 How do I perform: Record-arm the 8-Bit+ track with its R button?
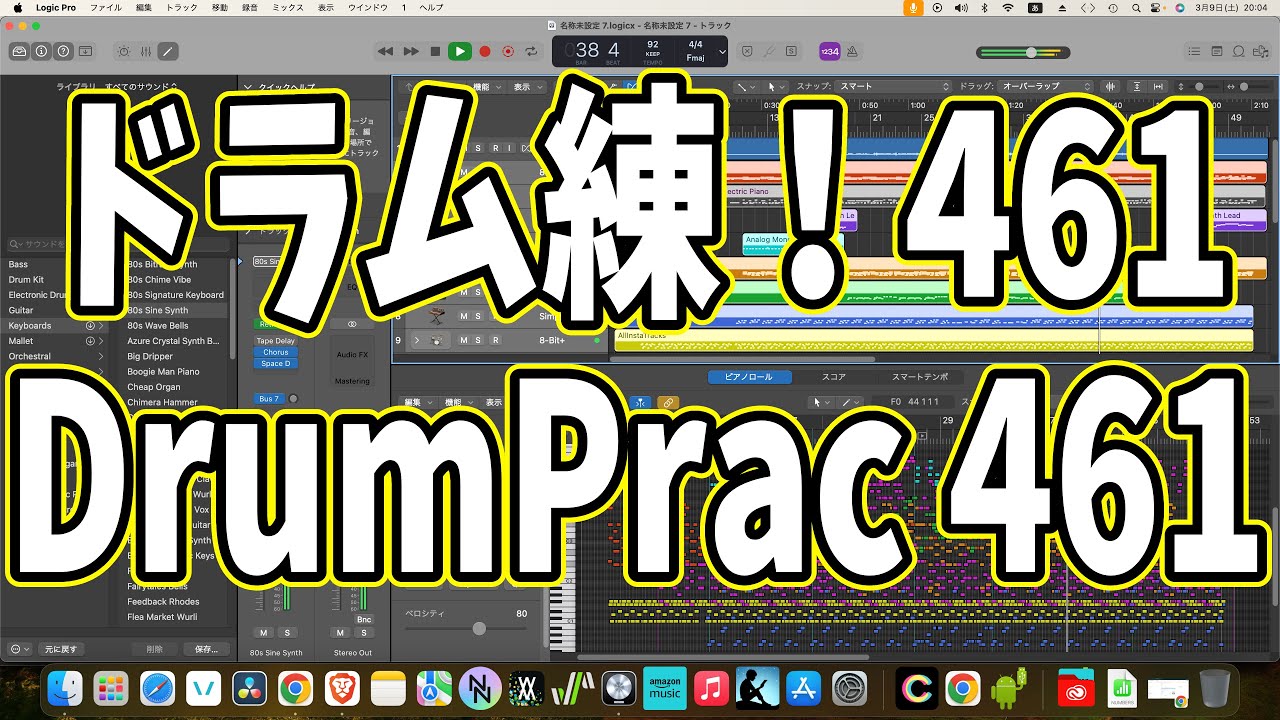coord(495,340)
